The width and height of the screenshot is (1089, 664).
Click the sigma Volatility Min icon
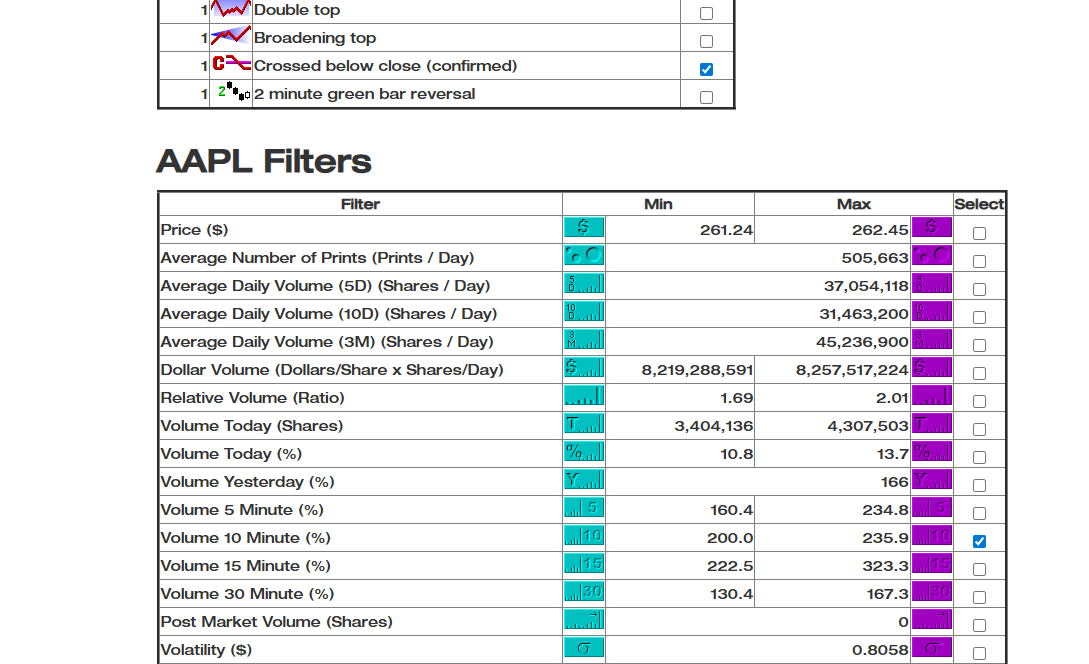[x=584, y=649]
